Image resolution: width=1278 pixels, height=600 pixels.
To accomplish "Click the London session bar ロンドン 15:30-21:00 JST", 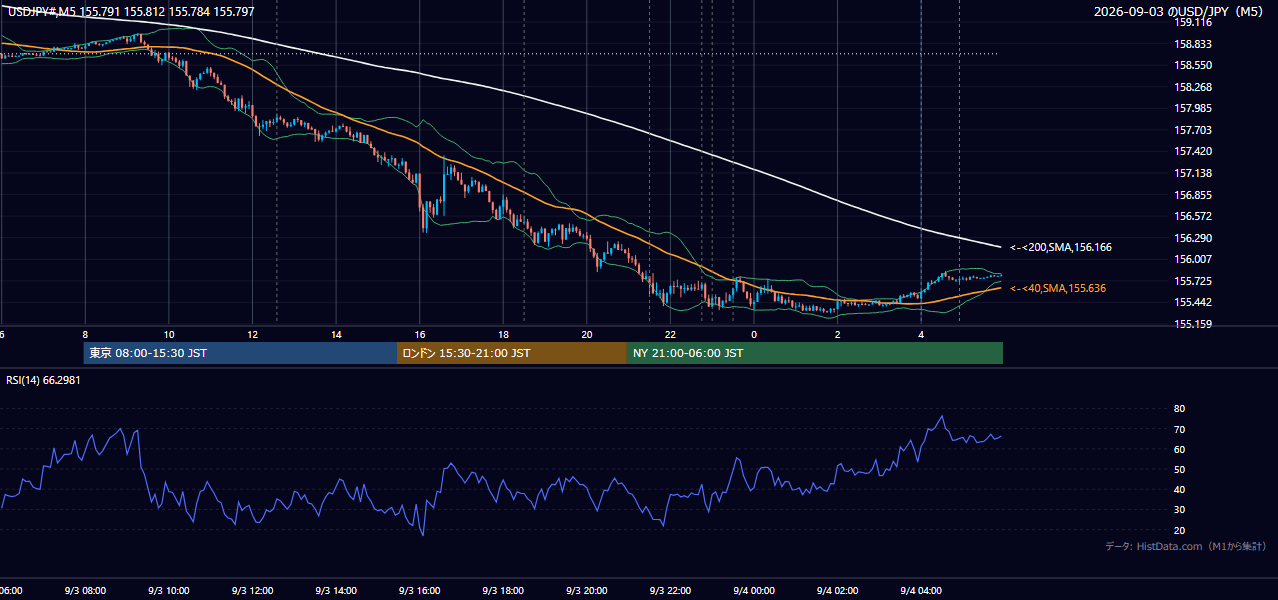I will point(512,353).
